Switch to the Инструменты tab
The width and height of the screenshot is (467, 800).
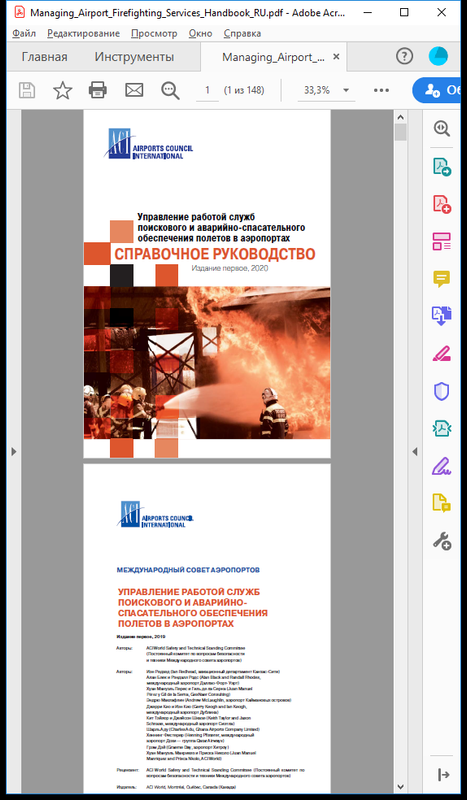click(x=134, y=57)
